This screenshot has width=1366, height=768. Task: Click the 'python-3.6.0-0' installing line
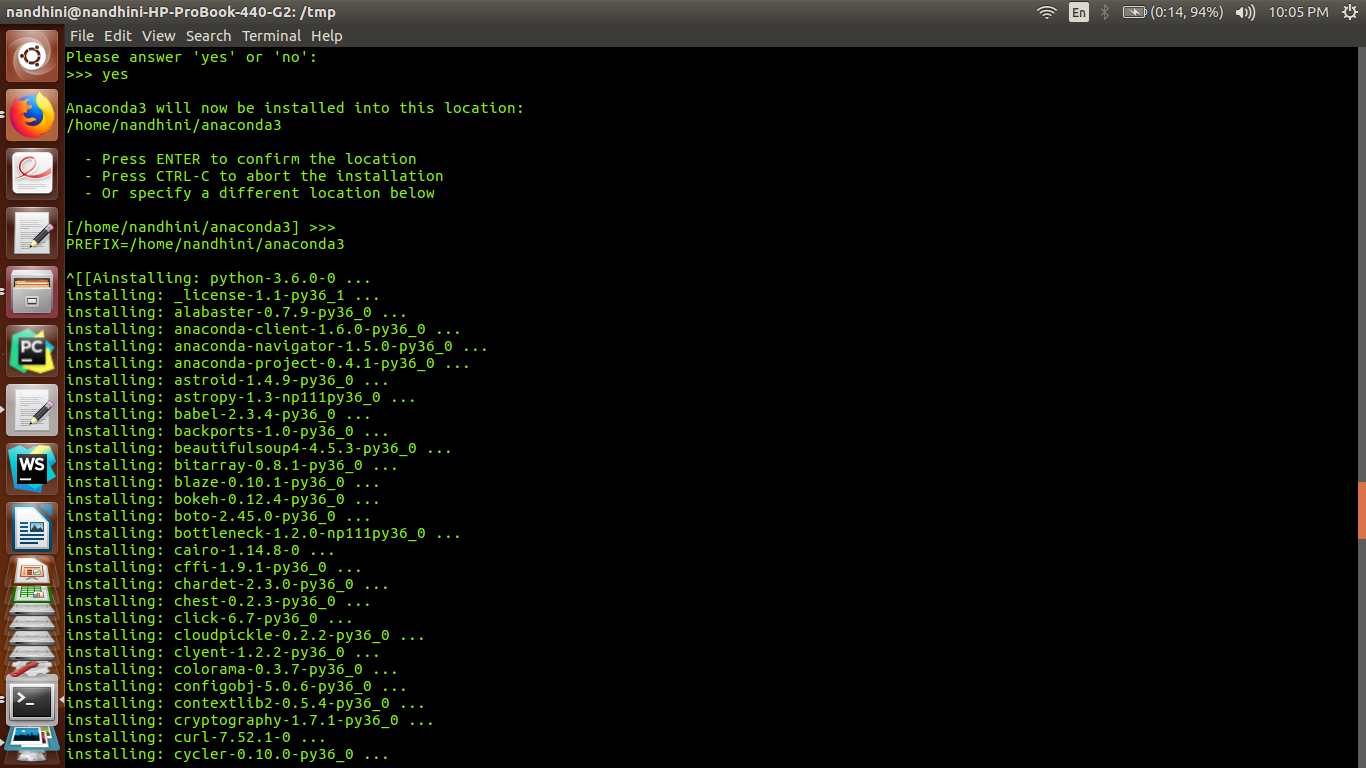pos(218,278)
